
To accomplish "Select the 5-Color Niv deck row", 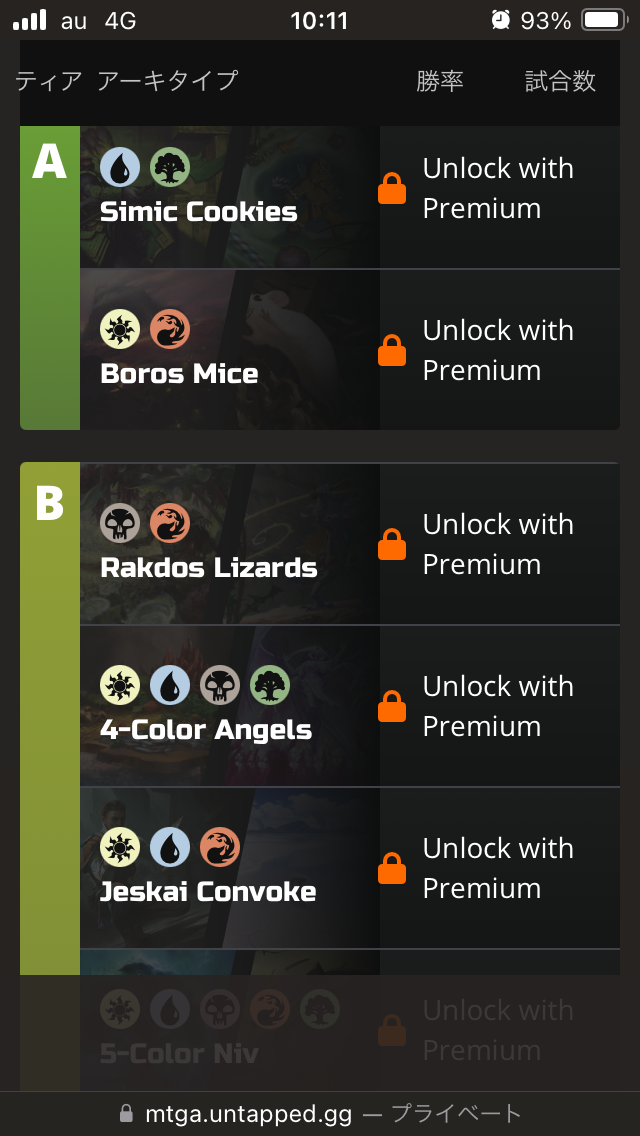I will pyautogui.click(x=180, y=1052).
